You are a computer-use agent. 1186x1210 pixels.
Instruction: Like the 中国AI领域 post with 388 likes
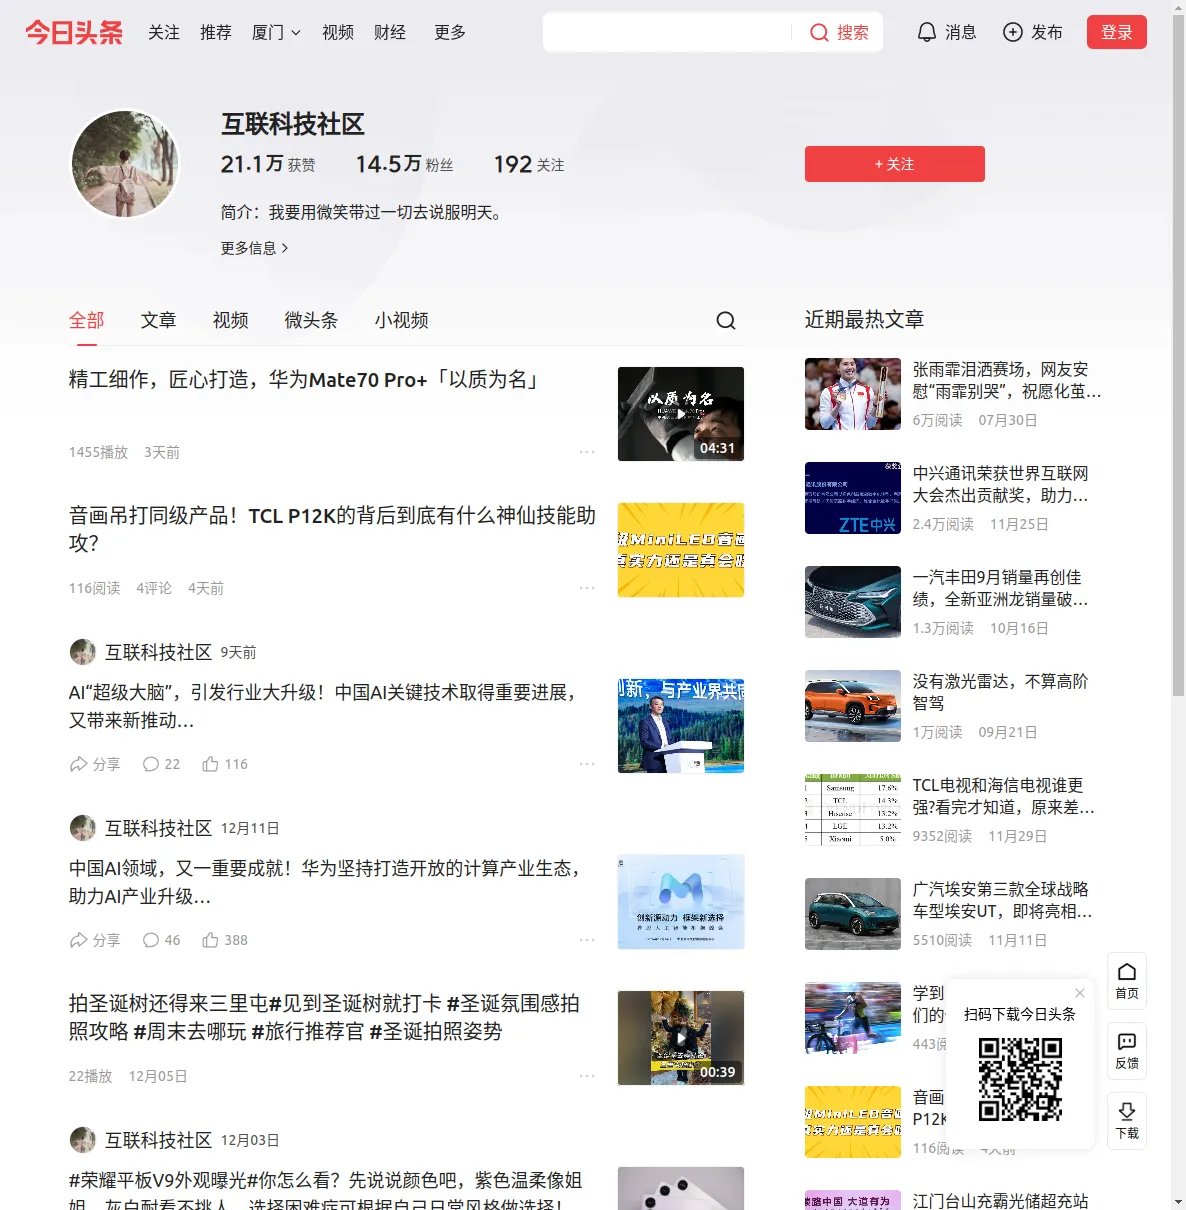[x=225, y=940]
